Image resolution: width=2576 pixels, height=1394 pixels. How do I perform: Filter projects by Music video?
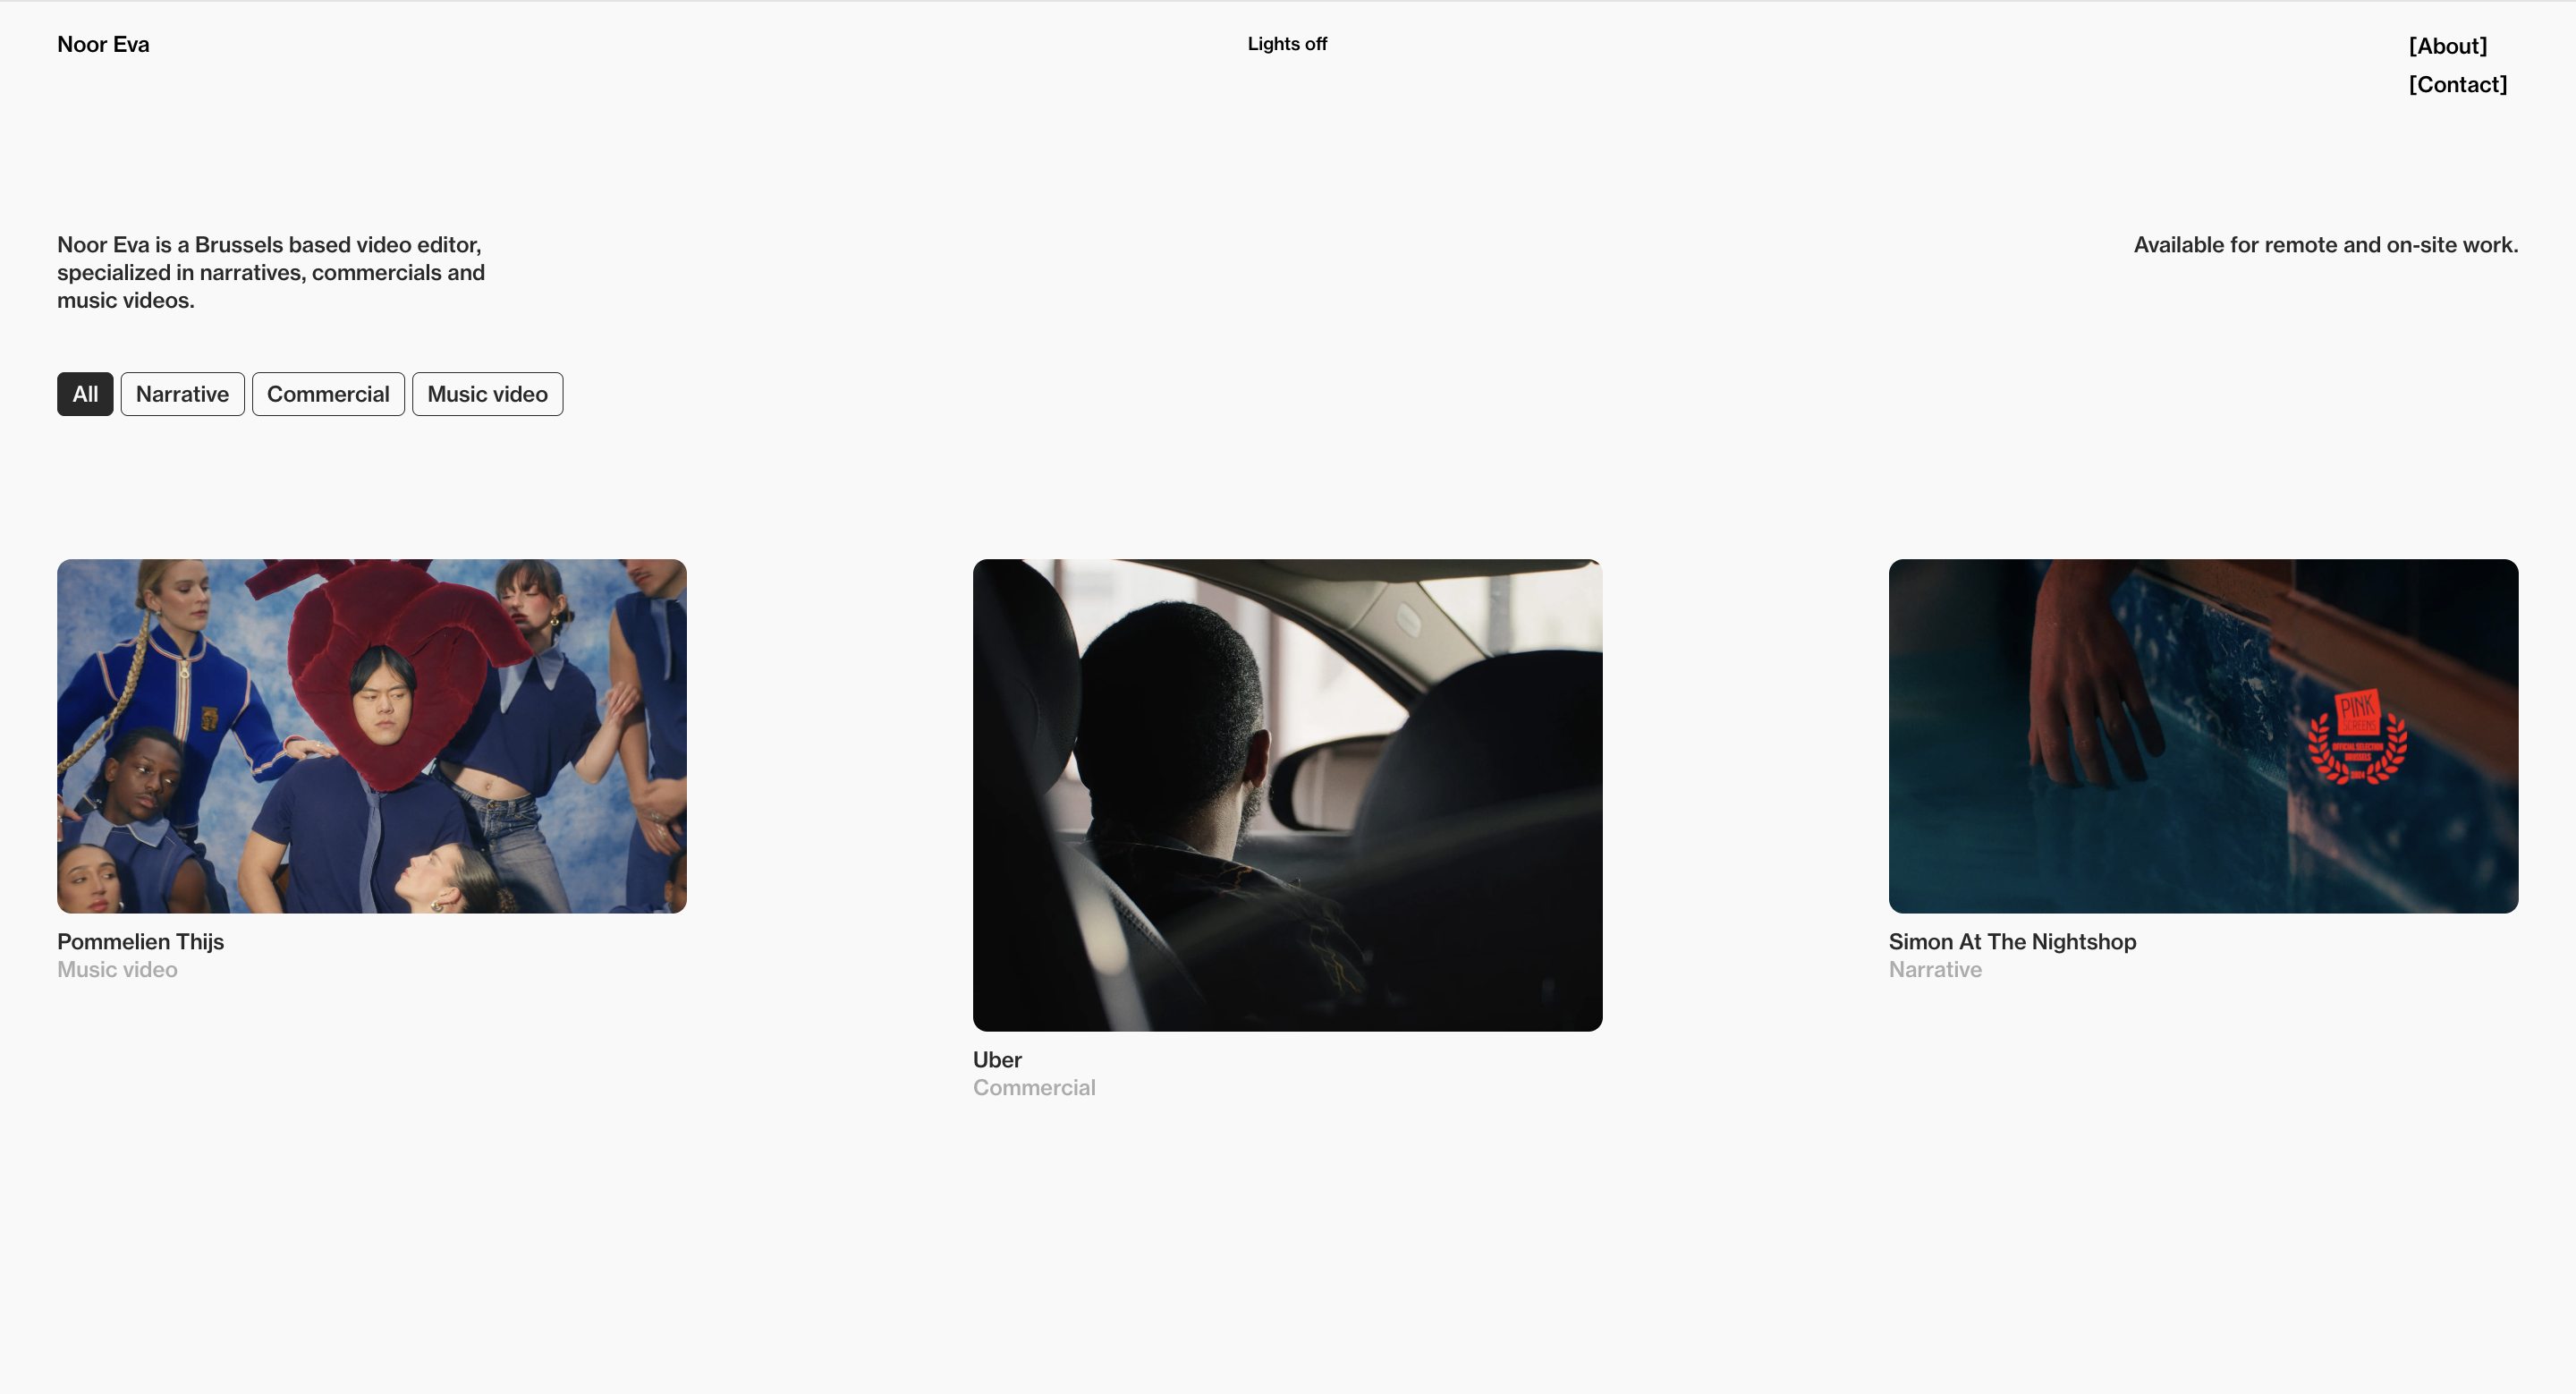[487, 394]
